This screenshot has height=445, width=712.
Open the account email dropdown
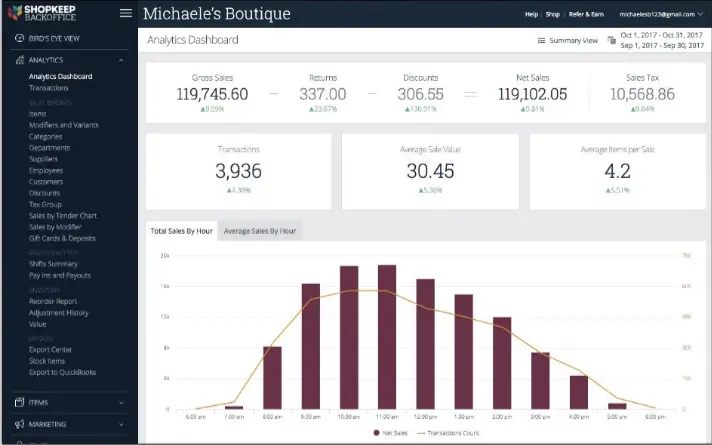click(x=658, y=15)
